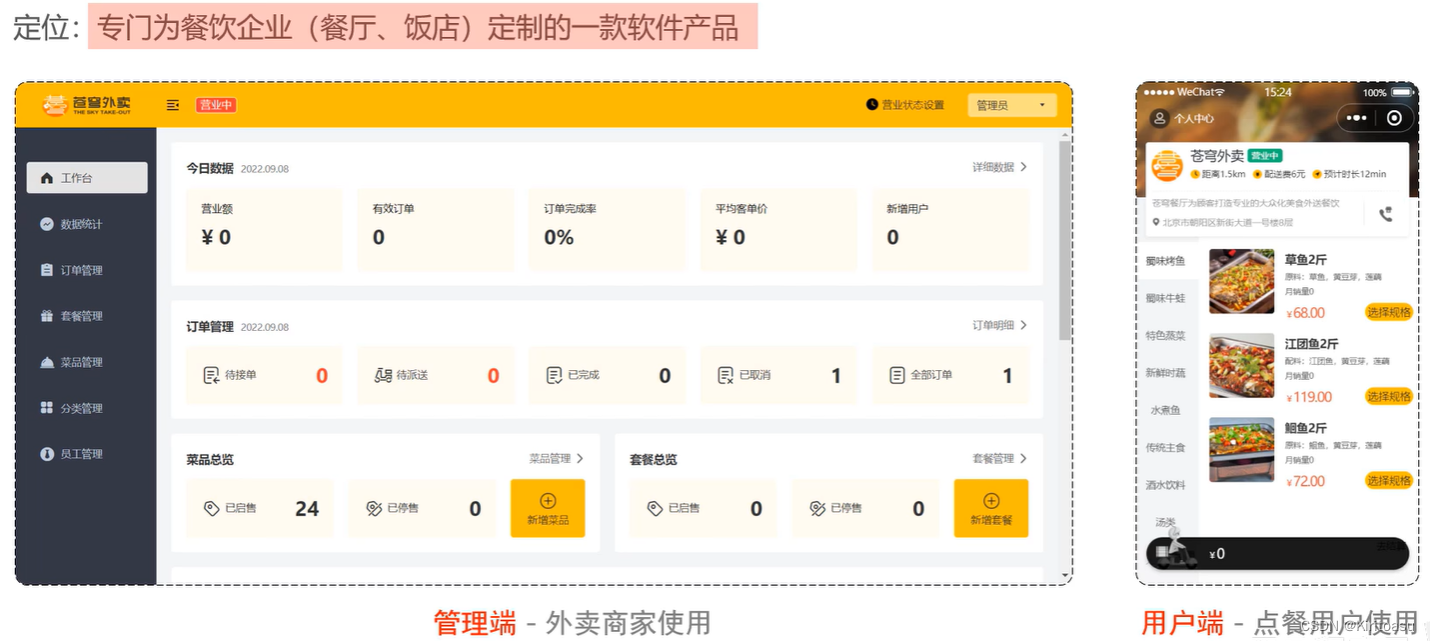Click the 新增用户 data card
Screen dimensions: 1430x641
tap(950, 229)
